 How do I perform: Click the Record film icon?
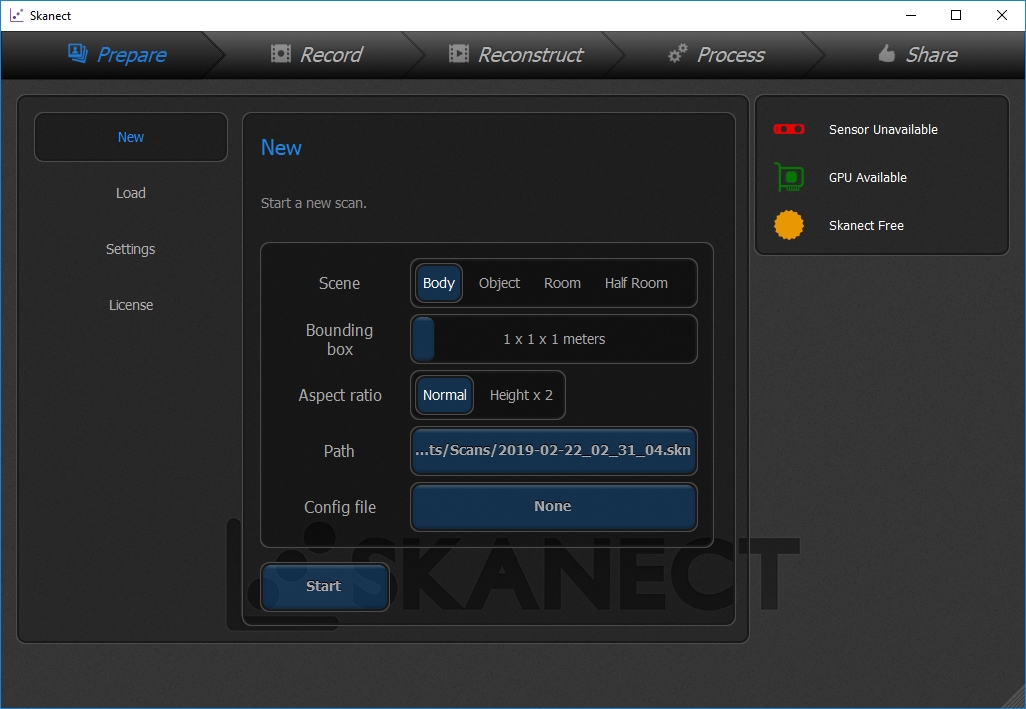tap(281, 54)
